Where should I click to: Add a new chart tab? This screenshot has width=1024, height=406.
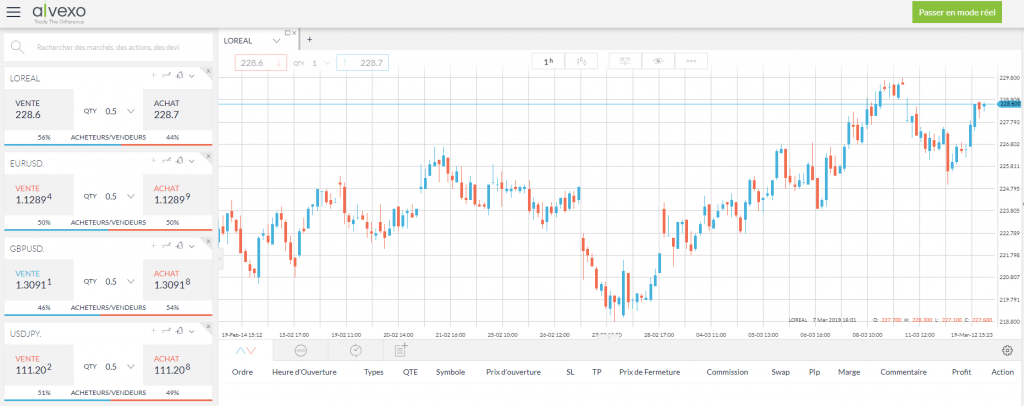310,39
